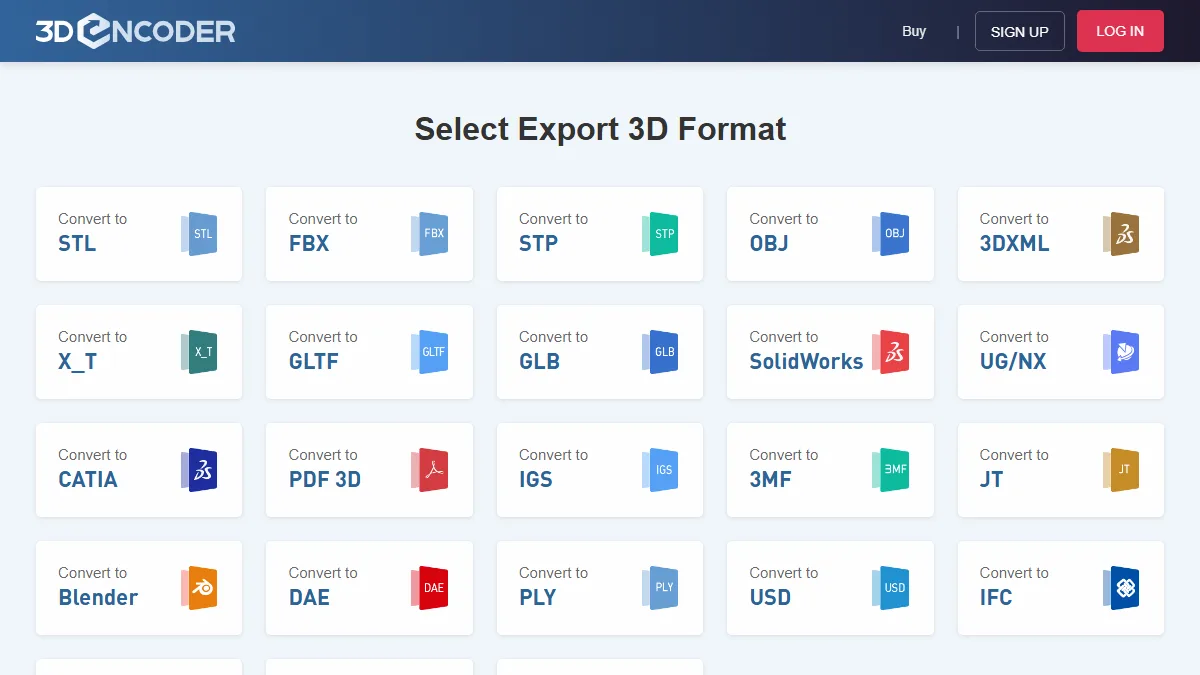Open the Buy page link
The width and height of the screenshot is (1200, 675).
click(x=914, y=31)
